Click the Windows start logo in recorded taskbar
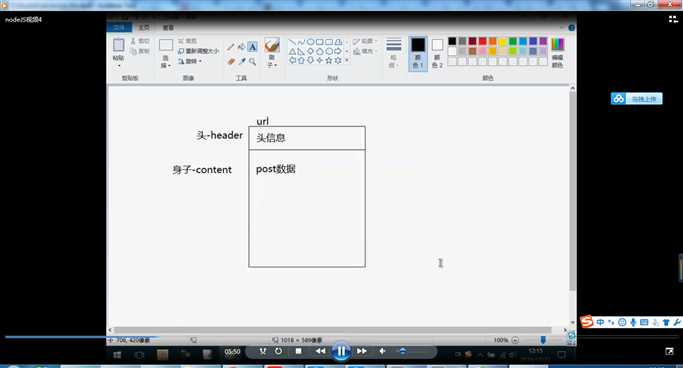Image resolution: width=683 pixels, height=368 pixels. click(x=117, y=355)
